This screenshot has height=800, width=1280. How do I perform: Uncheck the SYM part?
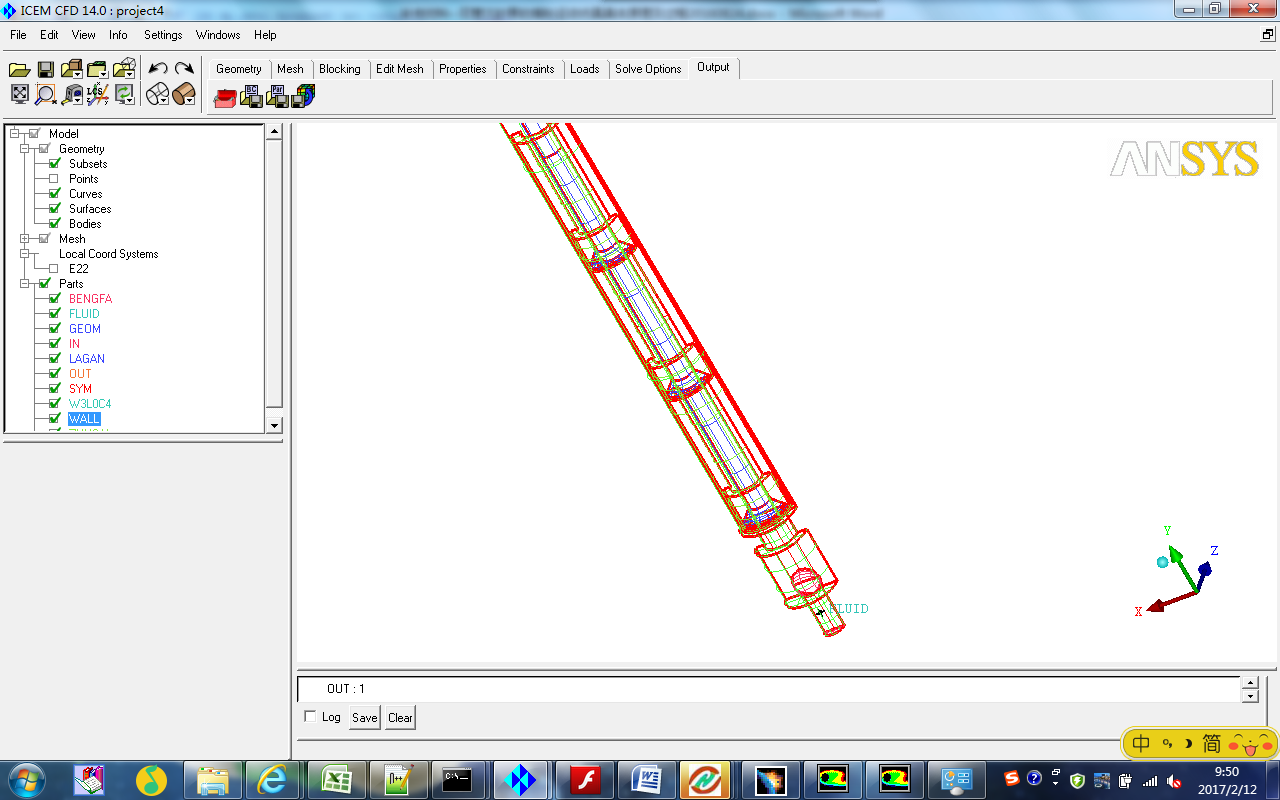point(55,389)
